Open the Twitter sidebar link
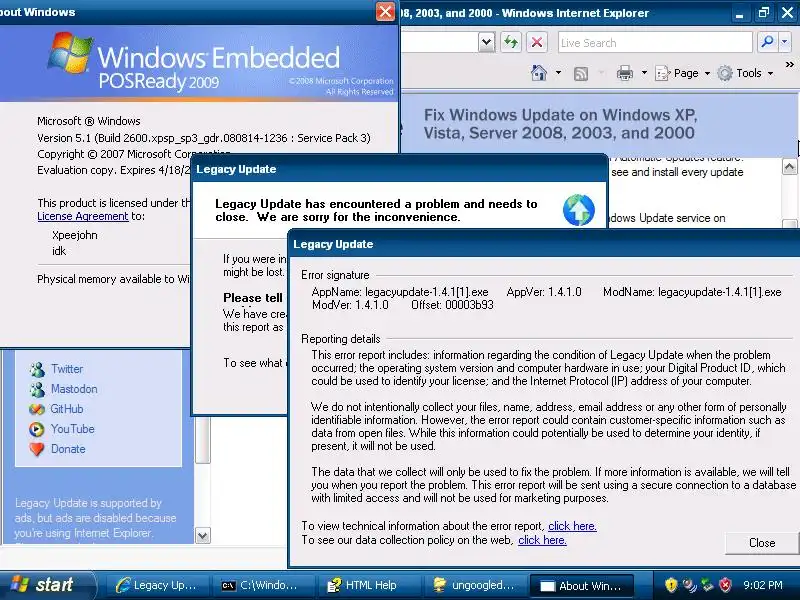Image resolution: width=800 pixels, height=600 pixels. [67, 369]
